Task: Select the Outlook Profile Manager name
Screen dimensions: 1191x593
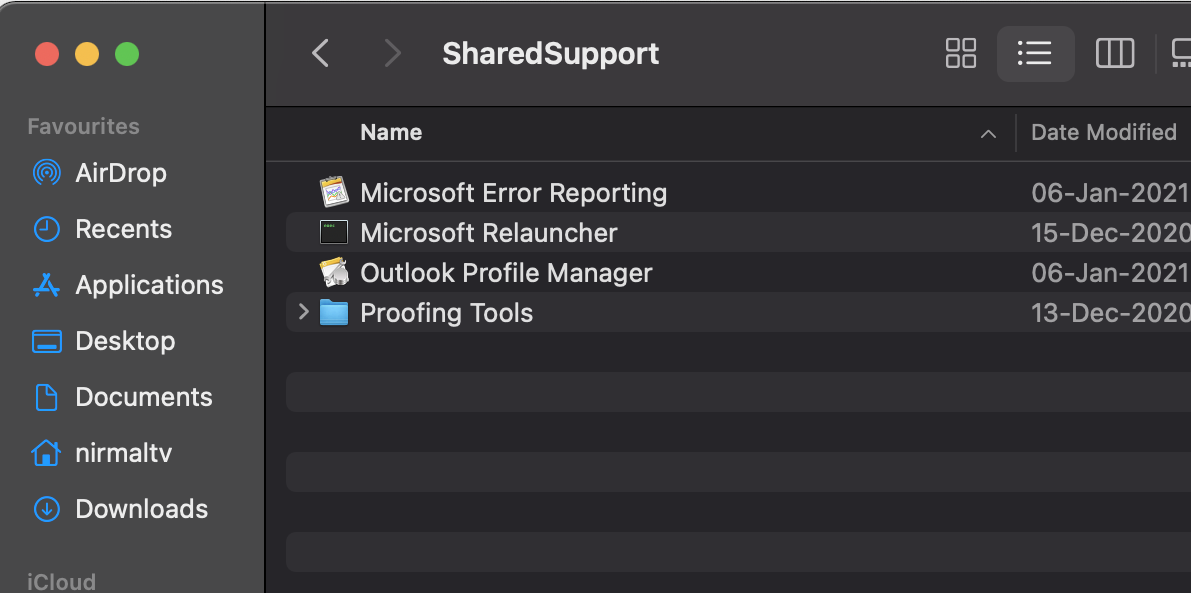Action: coord(506,273)
